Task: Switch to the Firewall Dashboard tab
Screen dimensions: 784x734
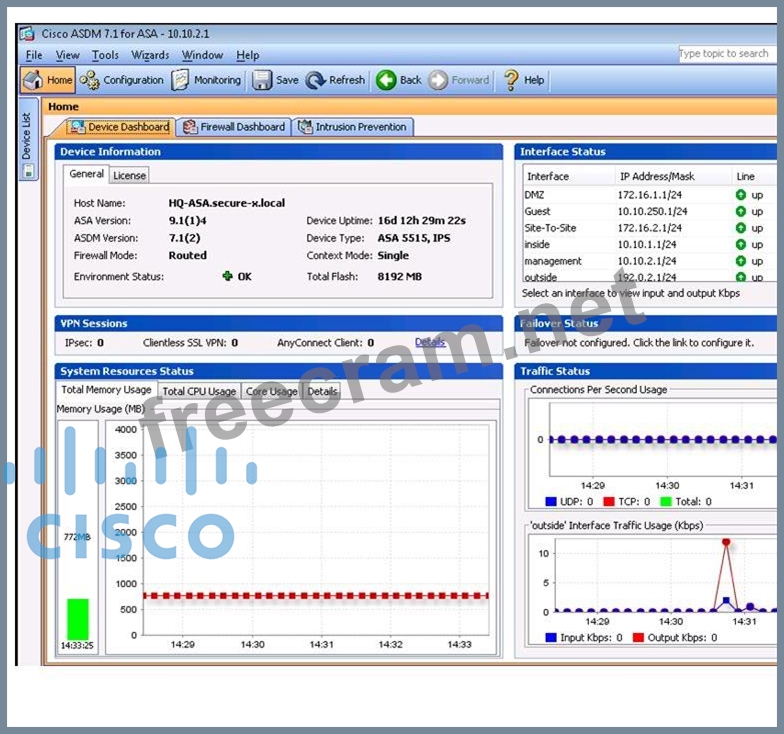Action: [235, 127]
